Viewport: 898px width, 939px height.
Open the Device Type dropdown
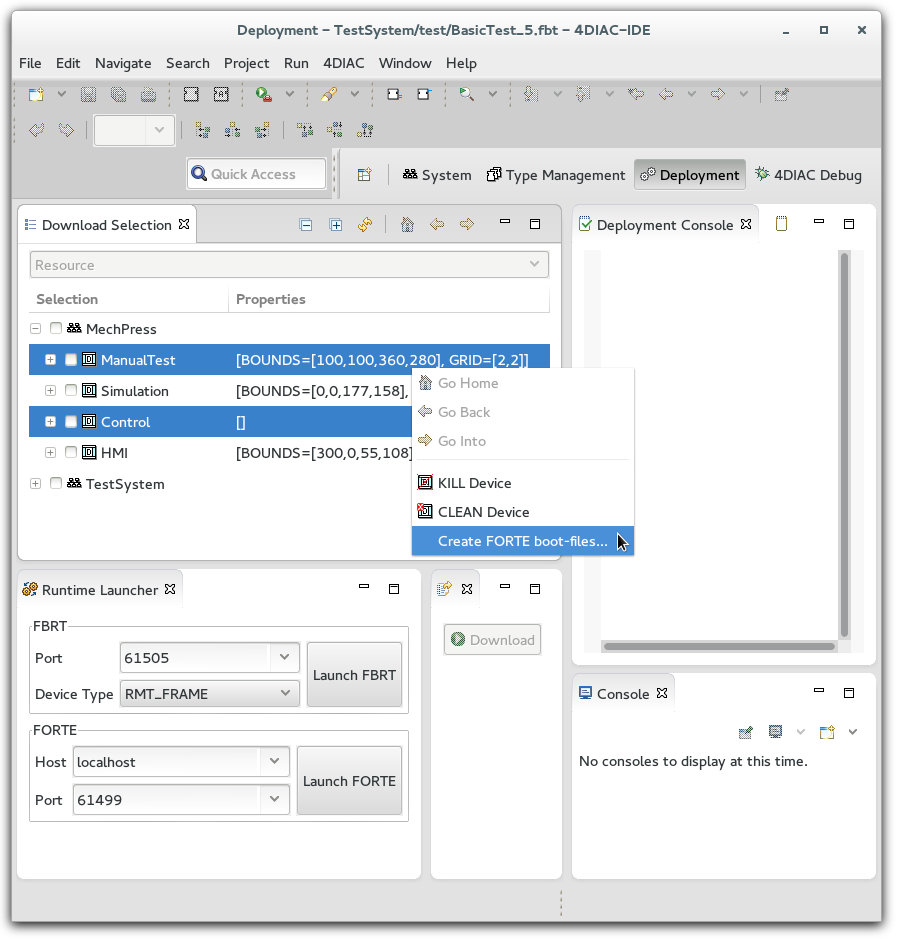click(x=284, y=693)
